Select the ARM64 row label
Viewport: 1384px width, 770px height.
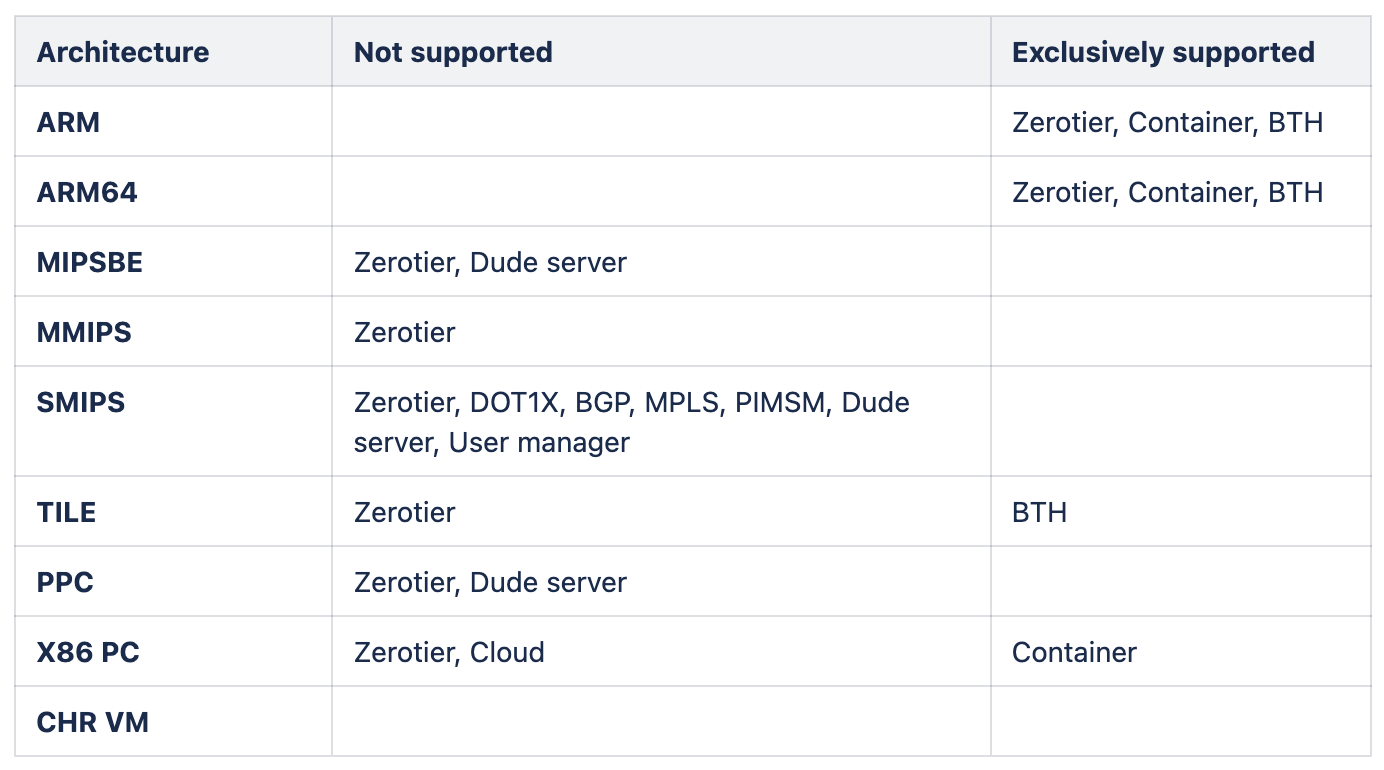pyautogui.click(x=87, y=192)
